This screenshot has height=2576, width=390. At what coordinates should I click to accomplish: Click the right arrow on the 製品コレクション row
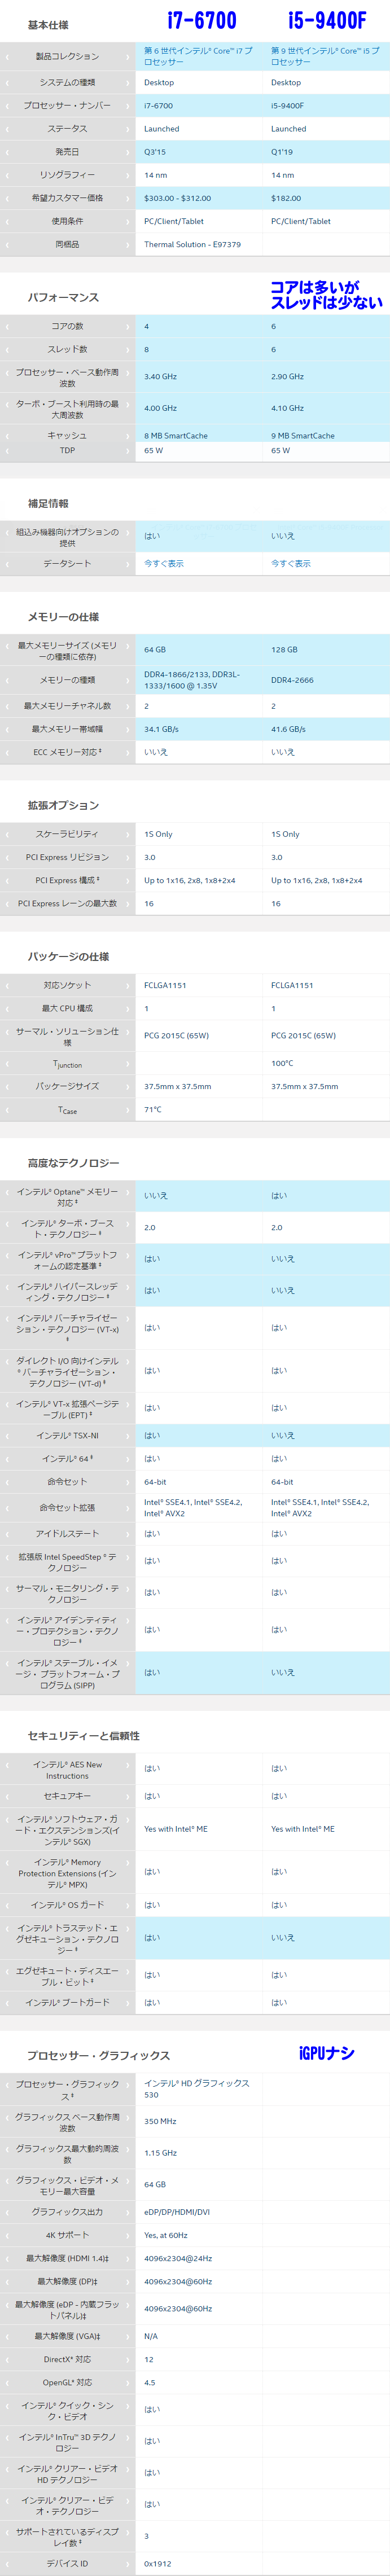pyautogui.click(x=127, y=57)
